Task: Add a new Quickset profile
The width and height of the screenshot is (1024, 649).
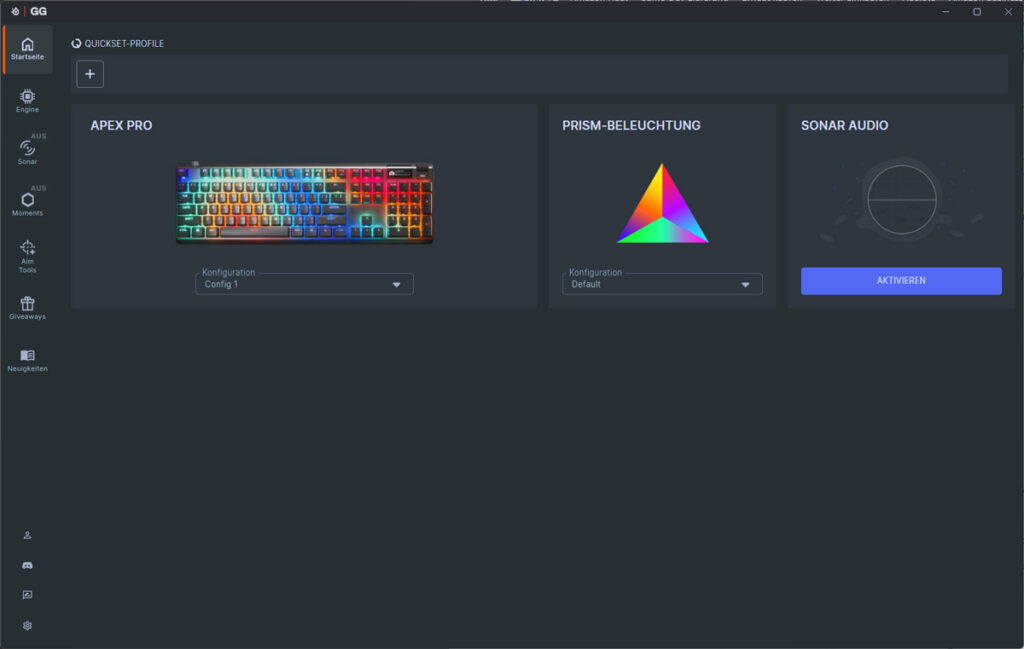Action: (90, 74)
